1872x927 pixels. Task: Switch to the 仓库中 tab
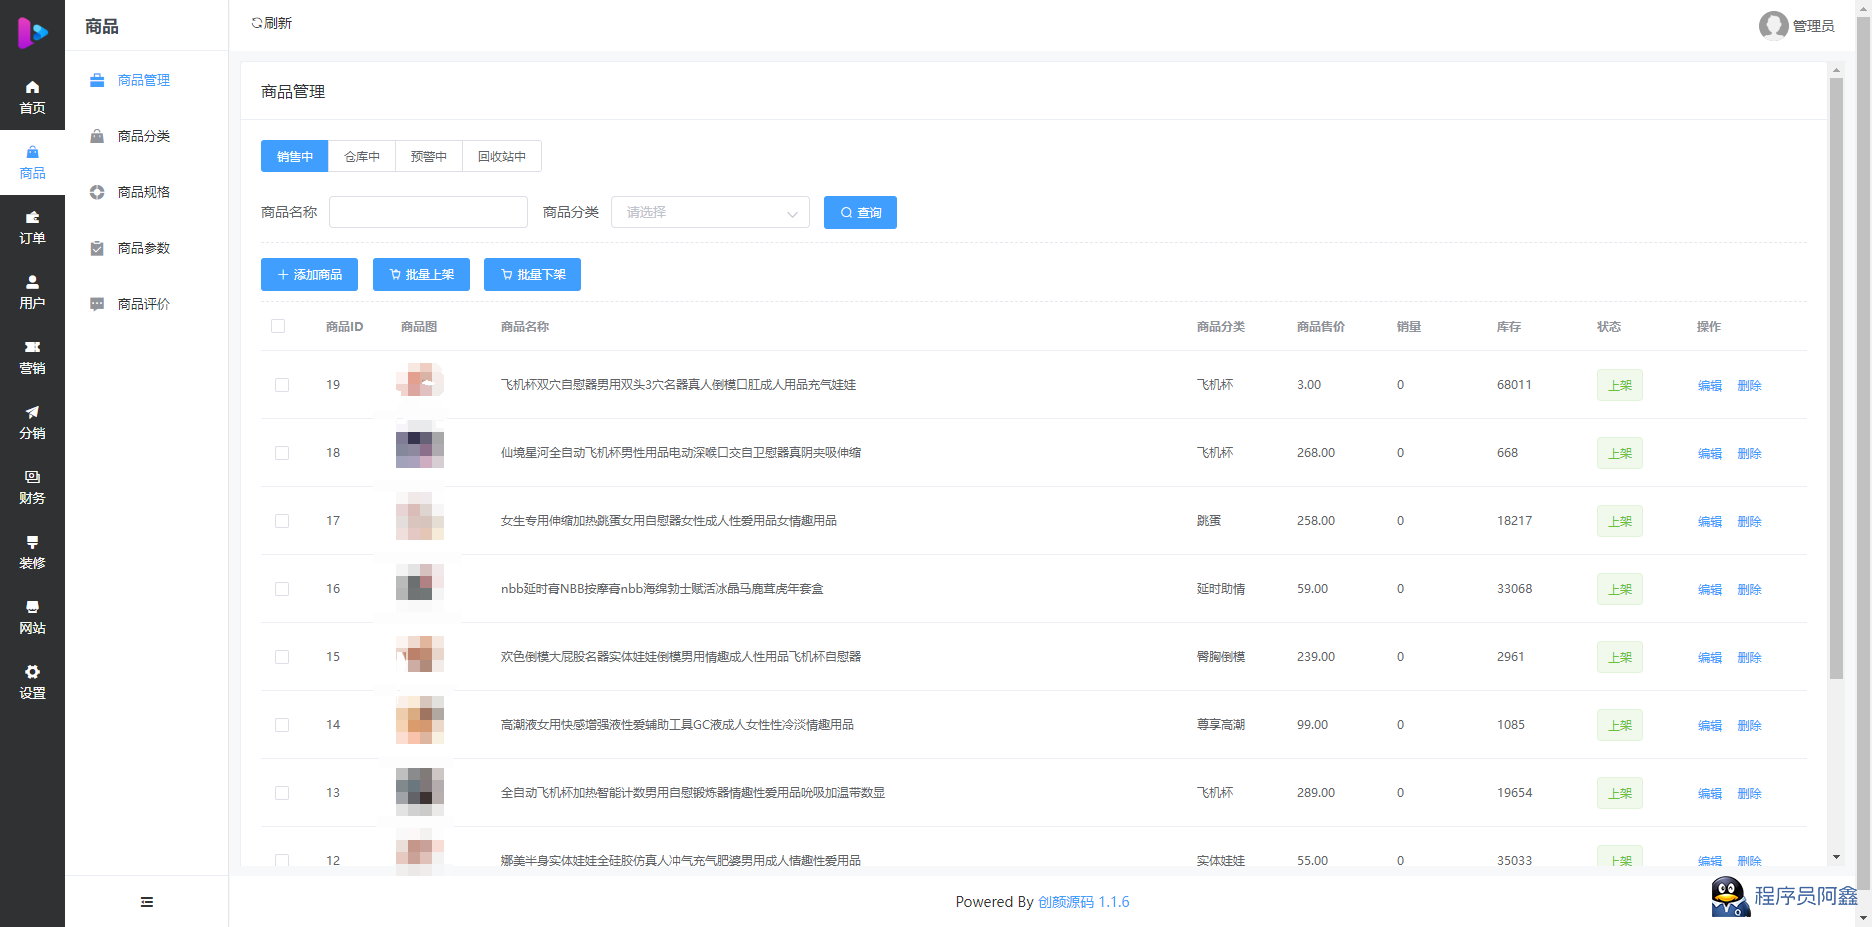[x=362, y=156]
